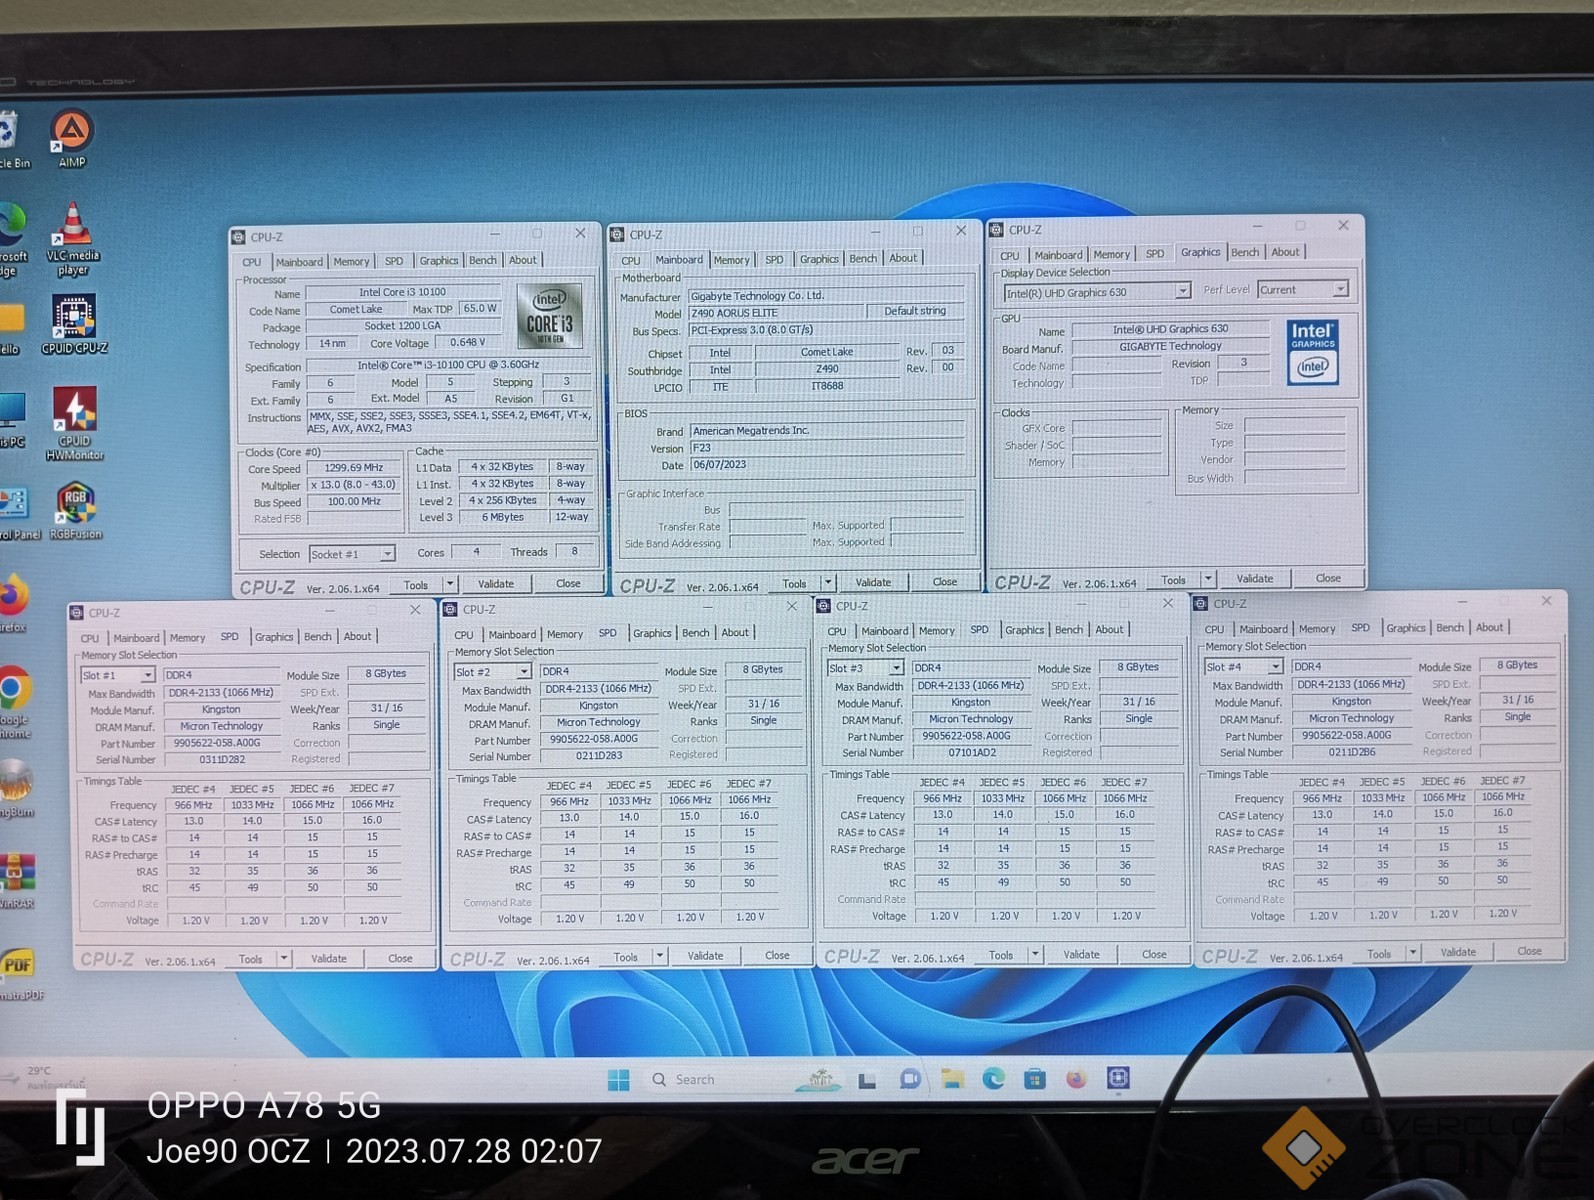This screenshot has height=1200, width=1594.
Task: Open the AIMP desktop shortcut
Action: point(72,138)
